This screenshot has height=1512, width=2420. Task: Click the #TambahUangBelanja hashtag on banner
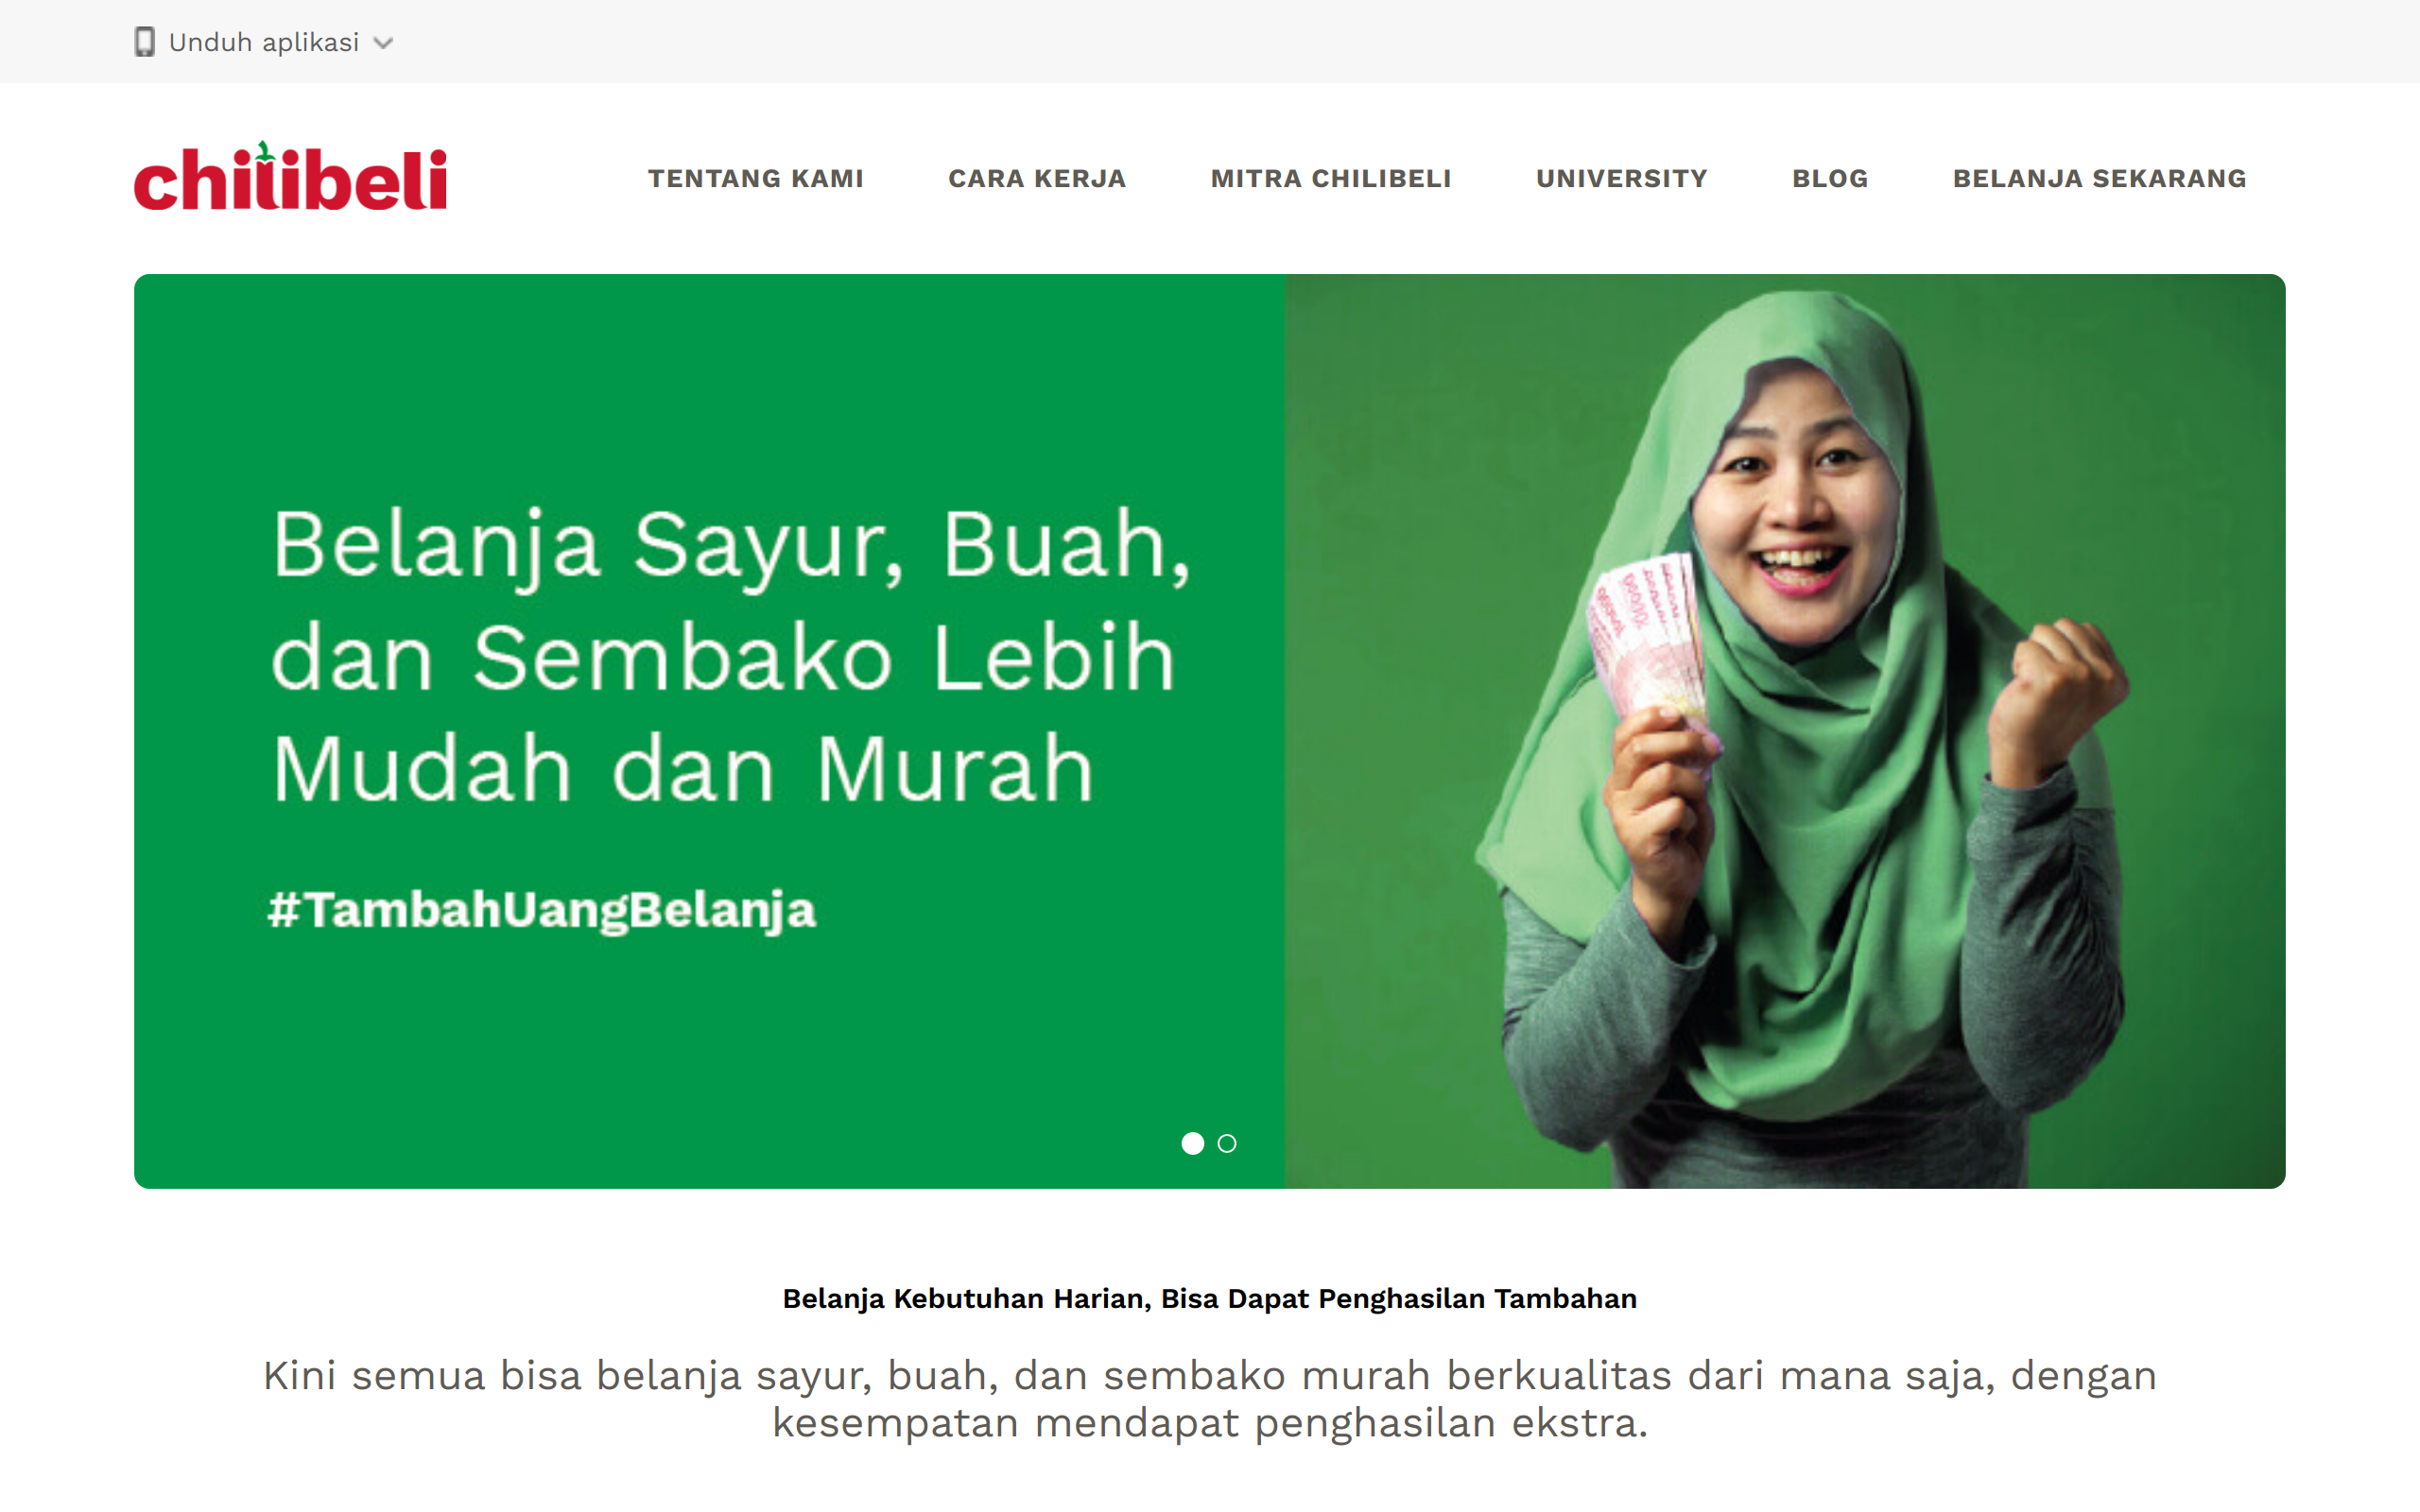(542, 910)
